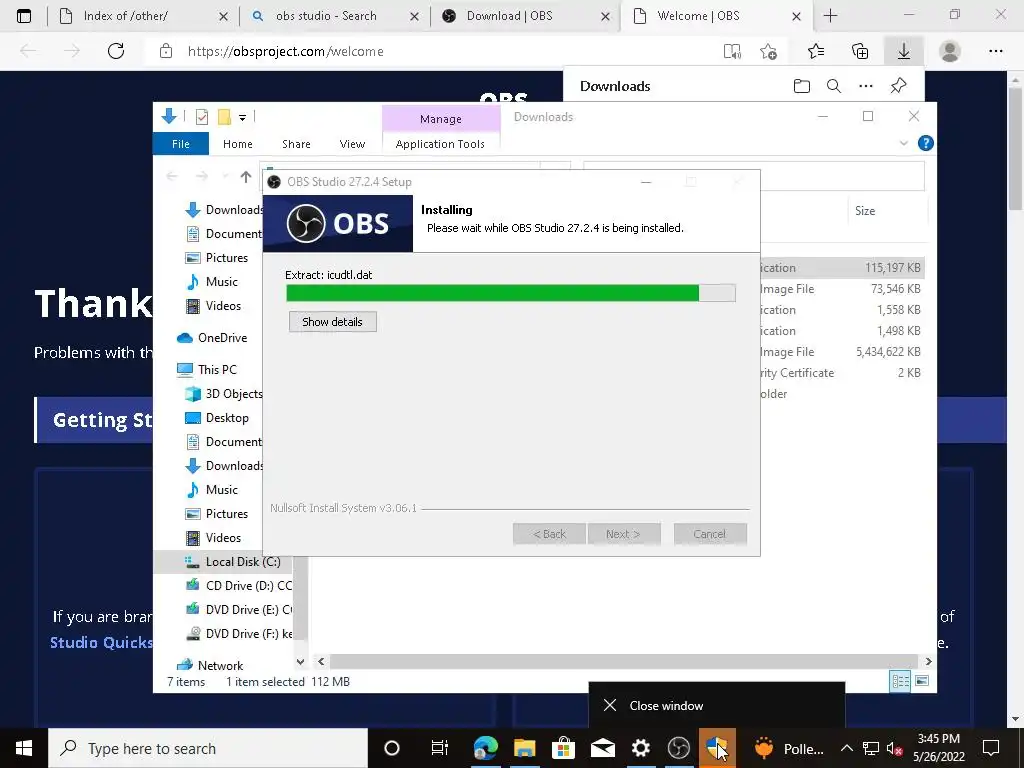The image size is (1024, 768).
Task: Select CD Drive (D:) in navigation pane
Action: pos(238,586)
